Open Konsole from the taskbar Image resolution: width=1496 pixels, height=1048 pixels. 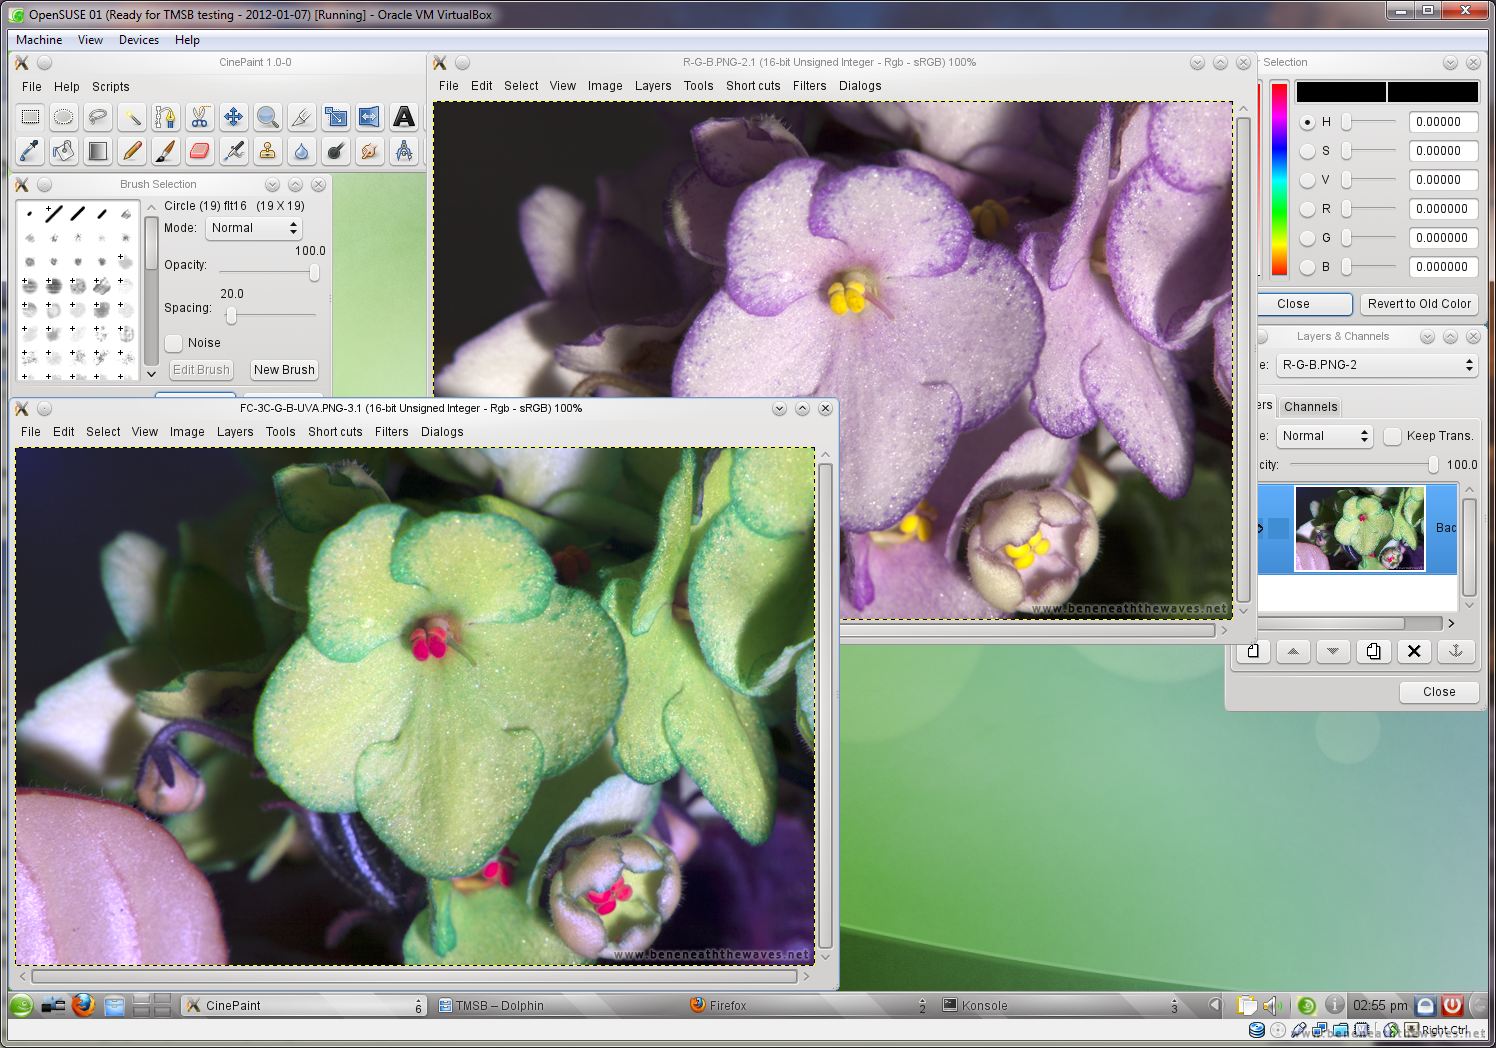[x=1060, y=1005]
